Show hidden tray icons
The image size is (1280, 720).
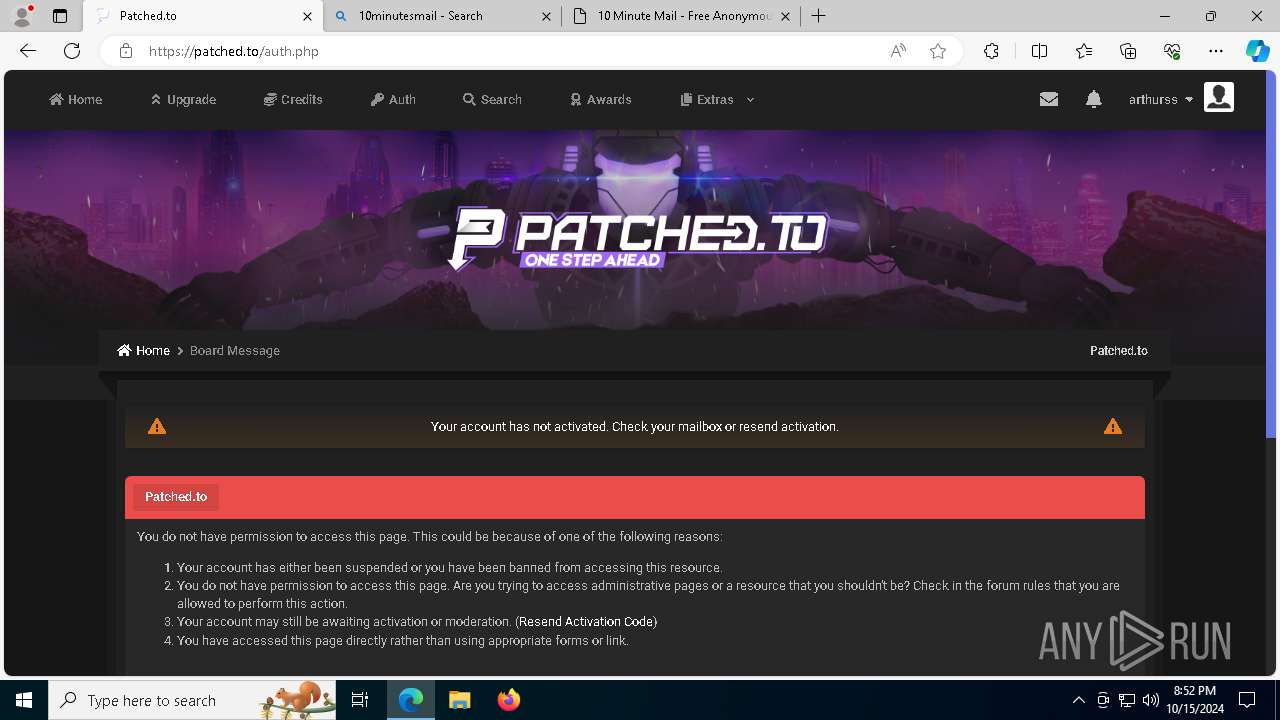click(1078, 700)
